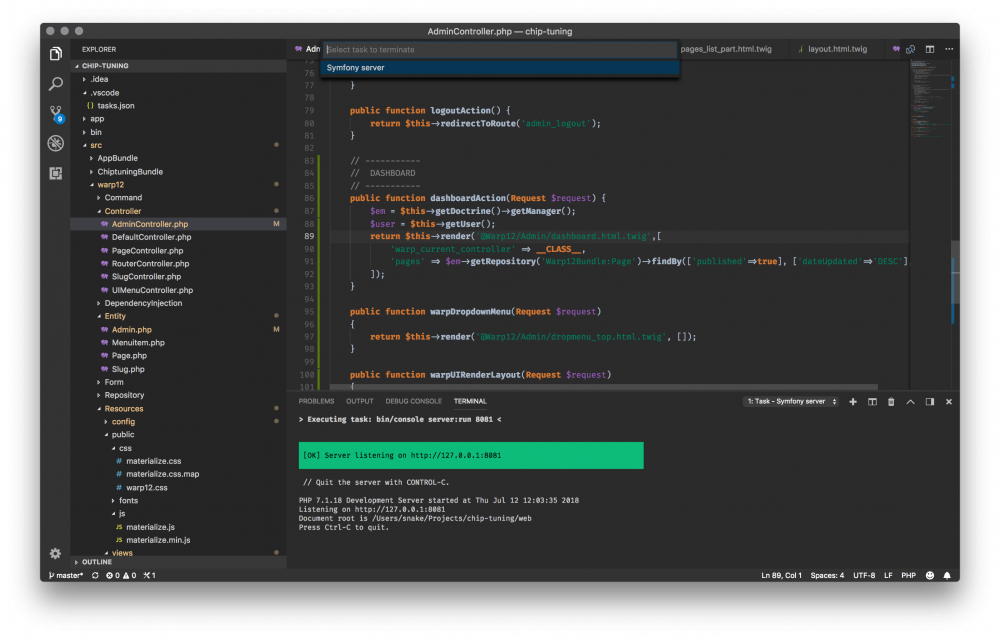Open Source Control view with badge

pyautogui.click(x=56, y=113)
